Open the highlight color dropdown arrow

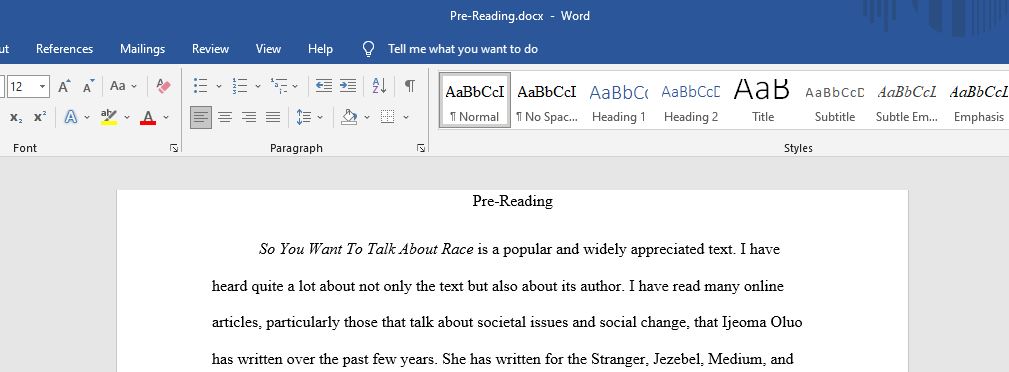pos(127,117)
